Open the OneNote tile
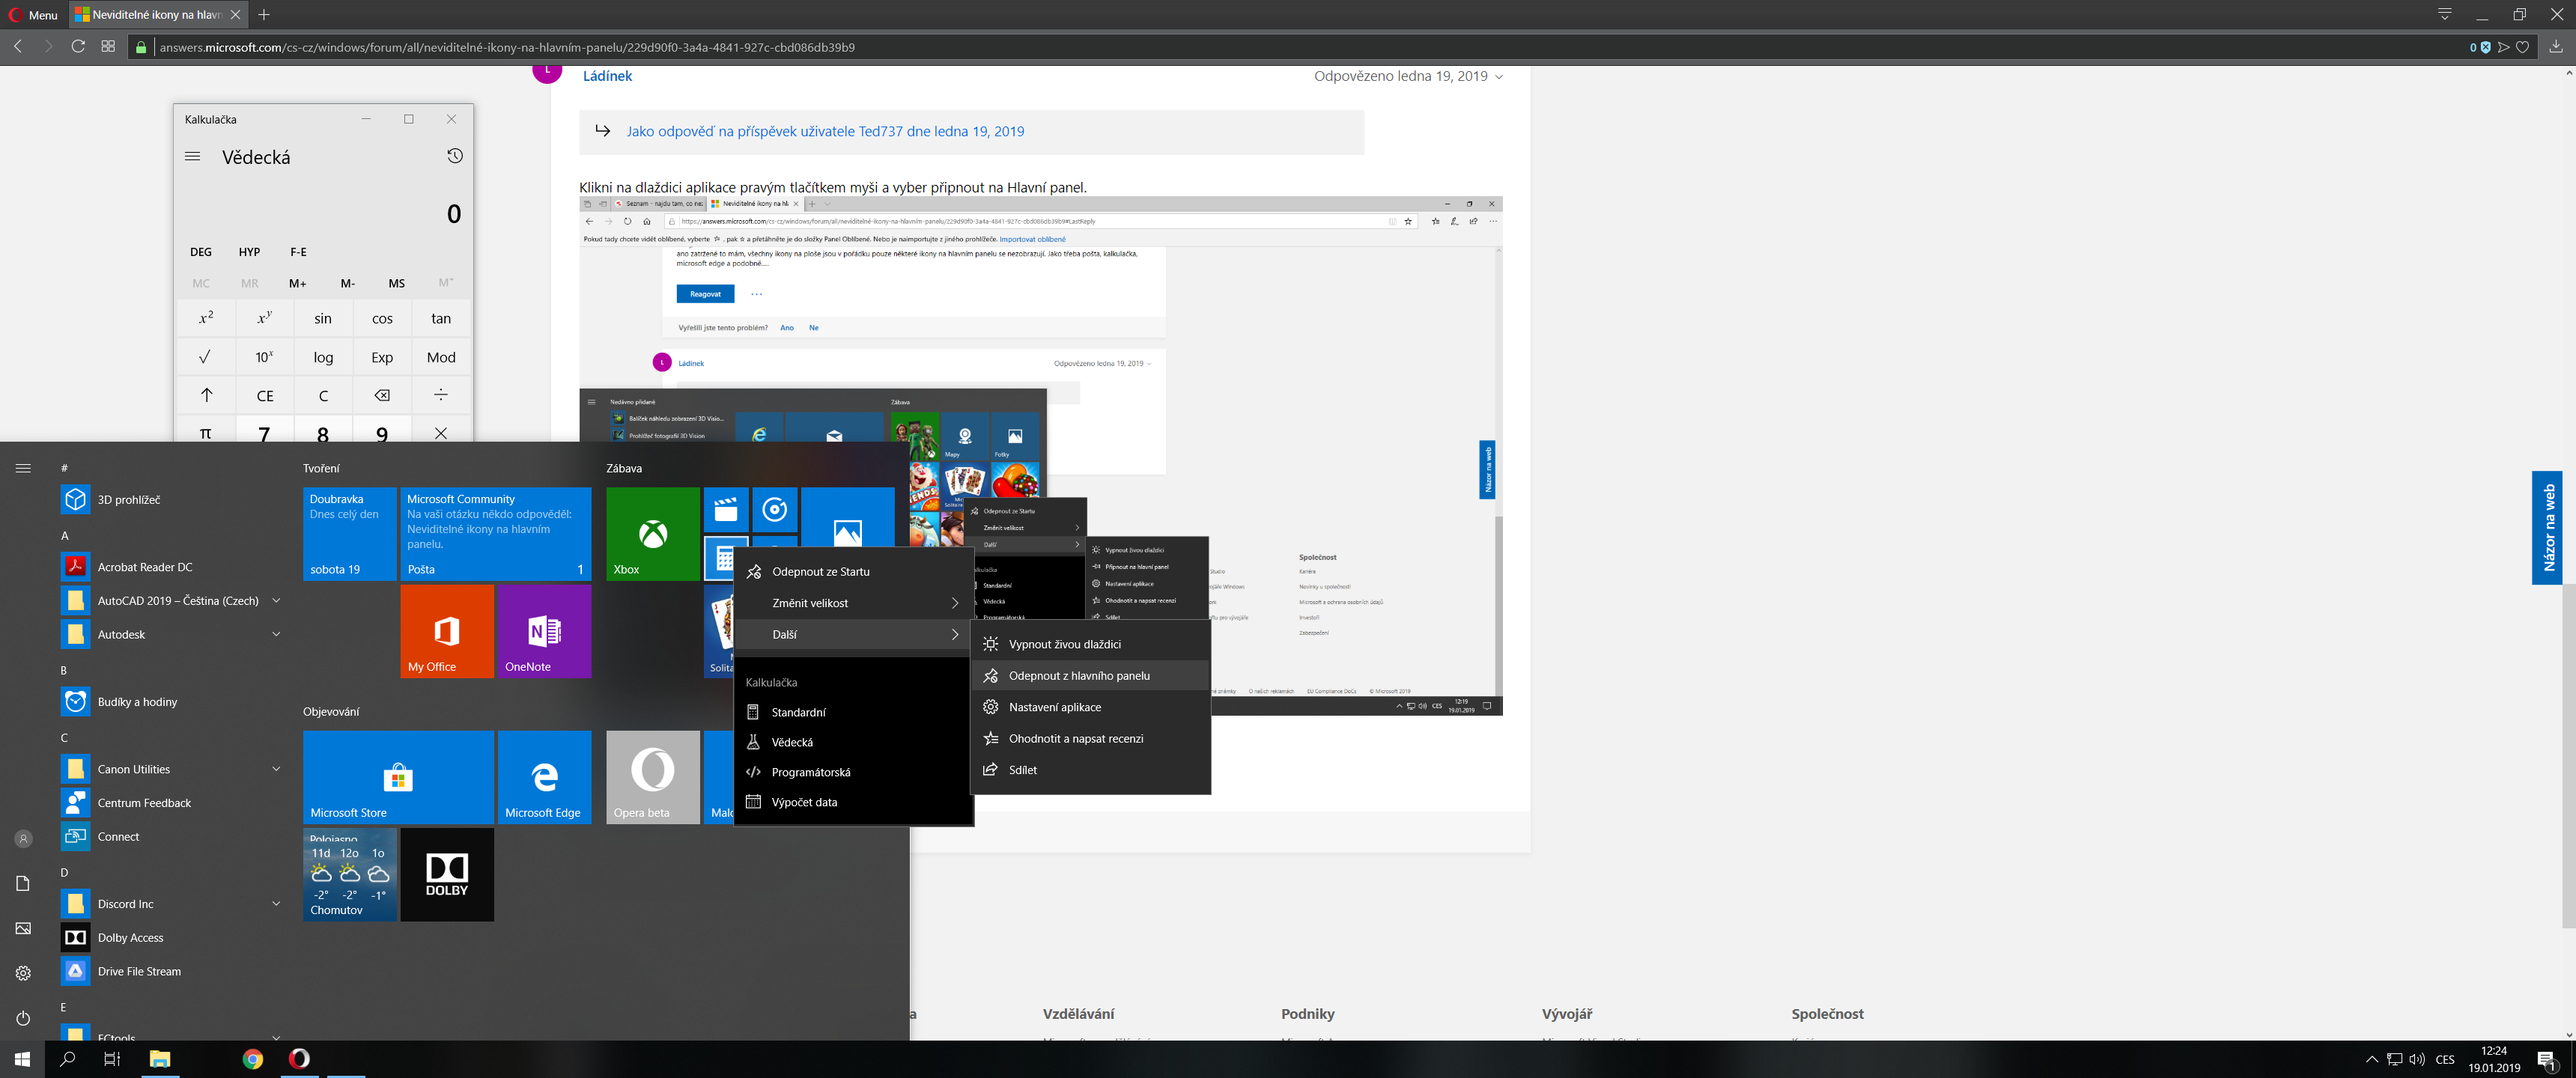2576x1078 pixels. pyautogui.click(x=544, y=631)
